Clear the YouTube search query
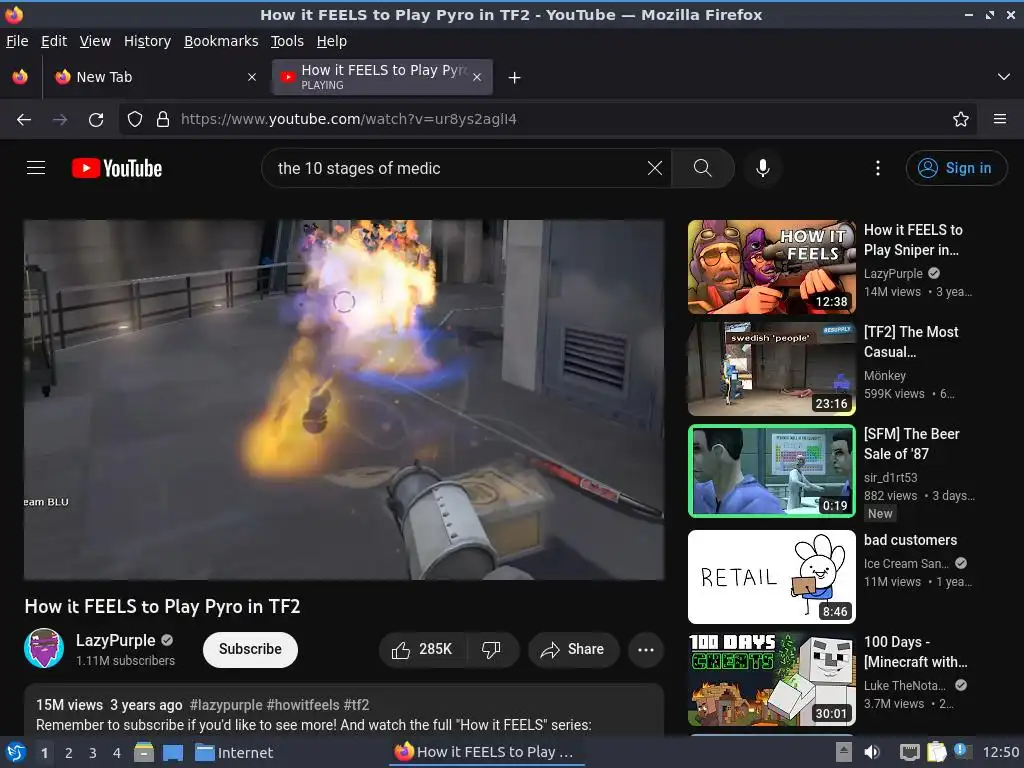 coord(655,168)
